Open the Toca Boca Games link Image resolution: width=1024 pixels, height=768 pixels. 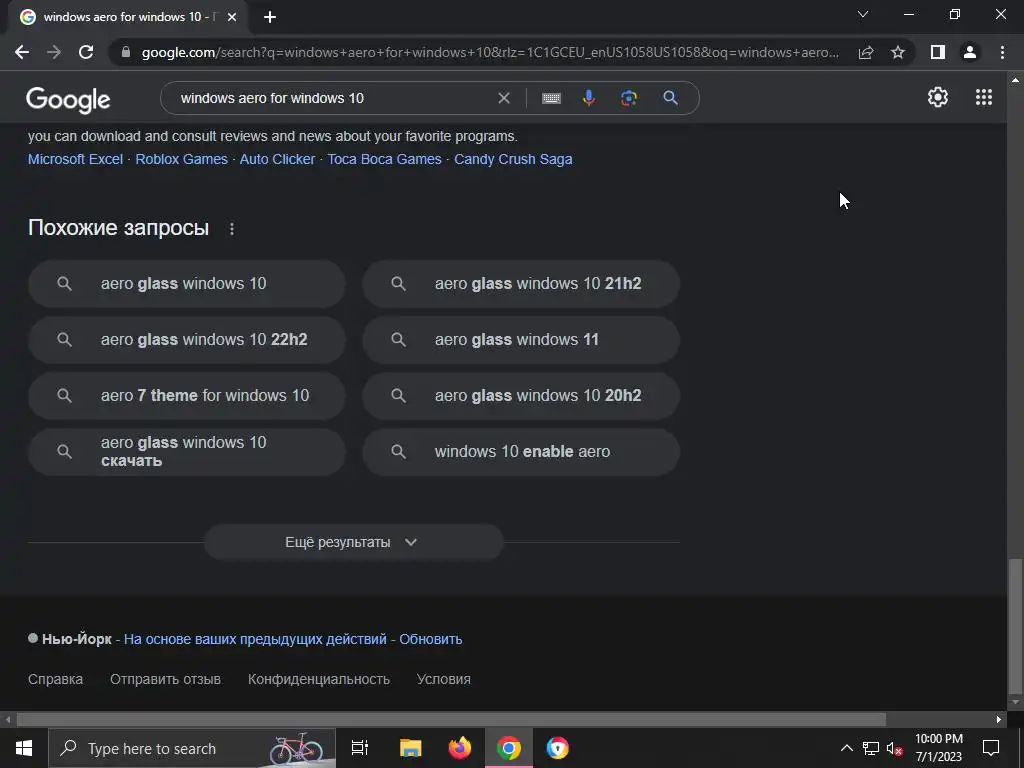point(384,159)
